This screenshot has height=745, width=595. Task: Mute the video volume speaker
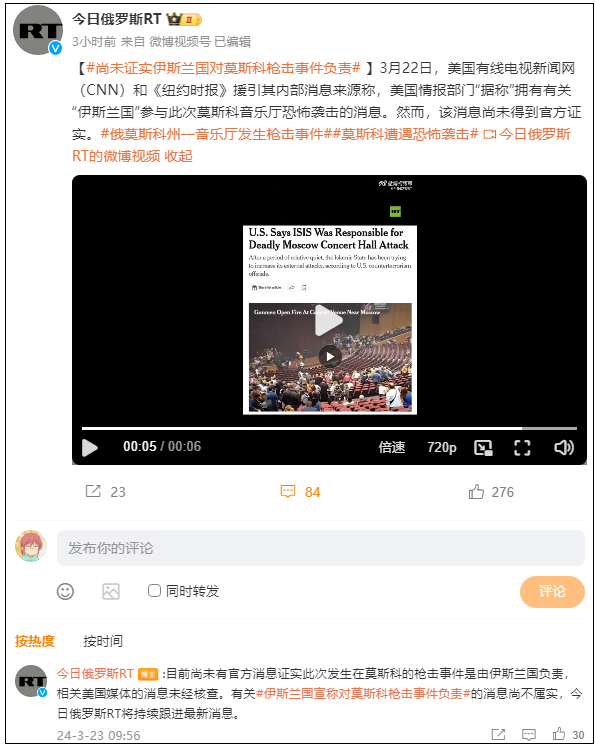tap(564, 447)
